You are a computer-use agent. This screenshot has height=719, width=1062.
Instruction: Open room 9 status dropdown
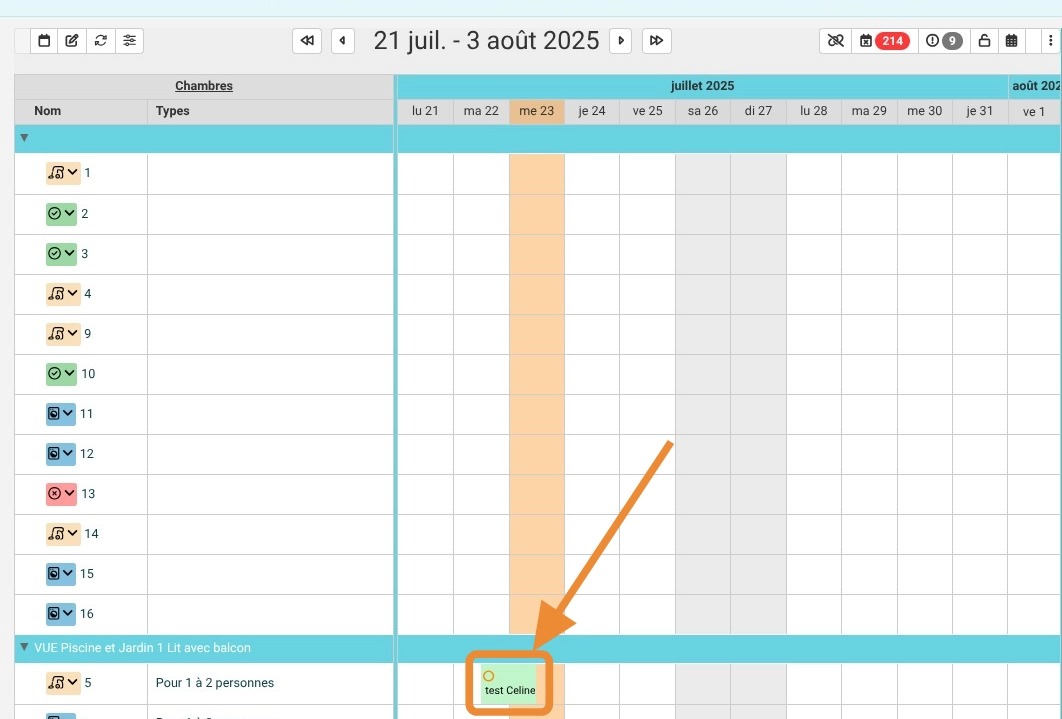click(63, 334)
